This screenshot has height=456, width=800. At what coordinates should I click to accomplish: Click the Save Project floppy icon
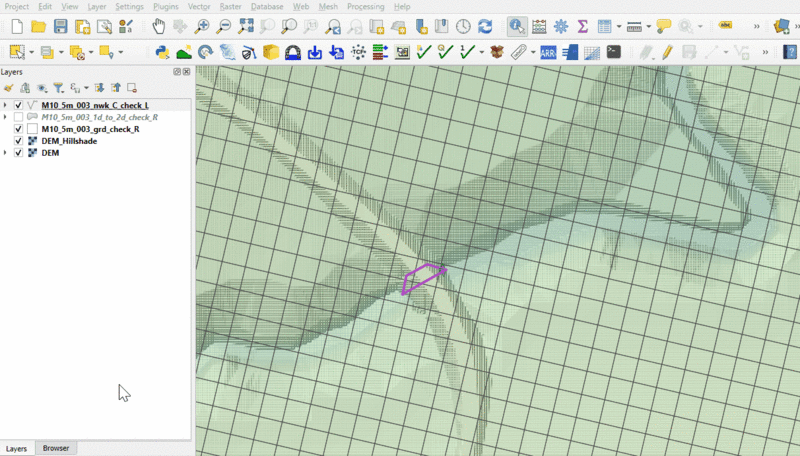point(61,26)
